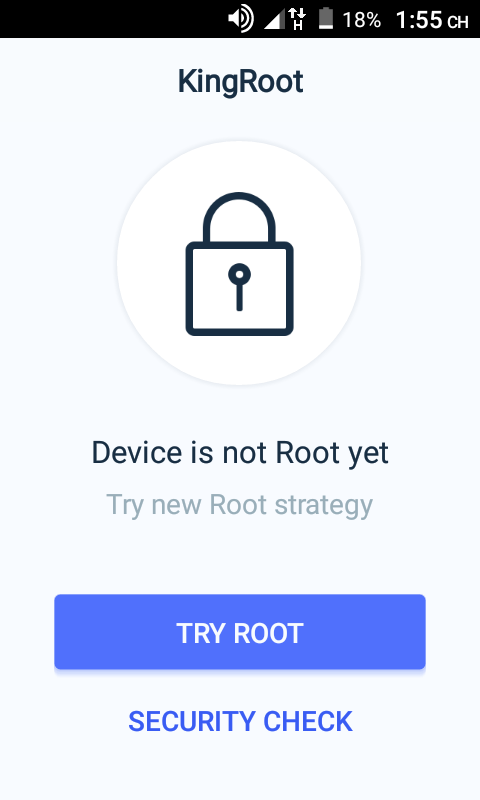Tap the TRY ROOT button

click(240, 632)
